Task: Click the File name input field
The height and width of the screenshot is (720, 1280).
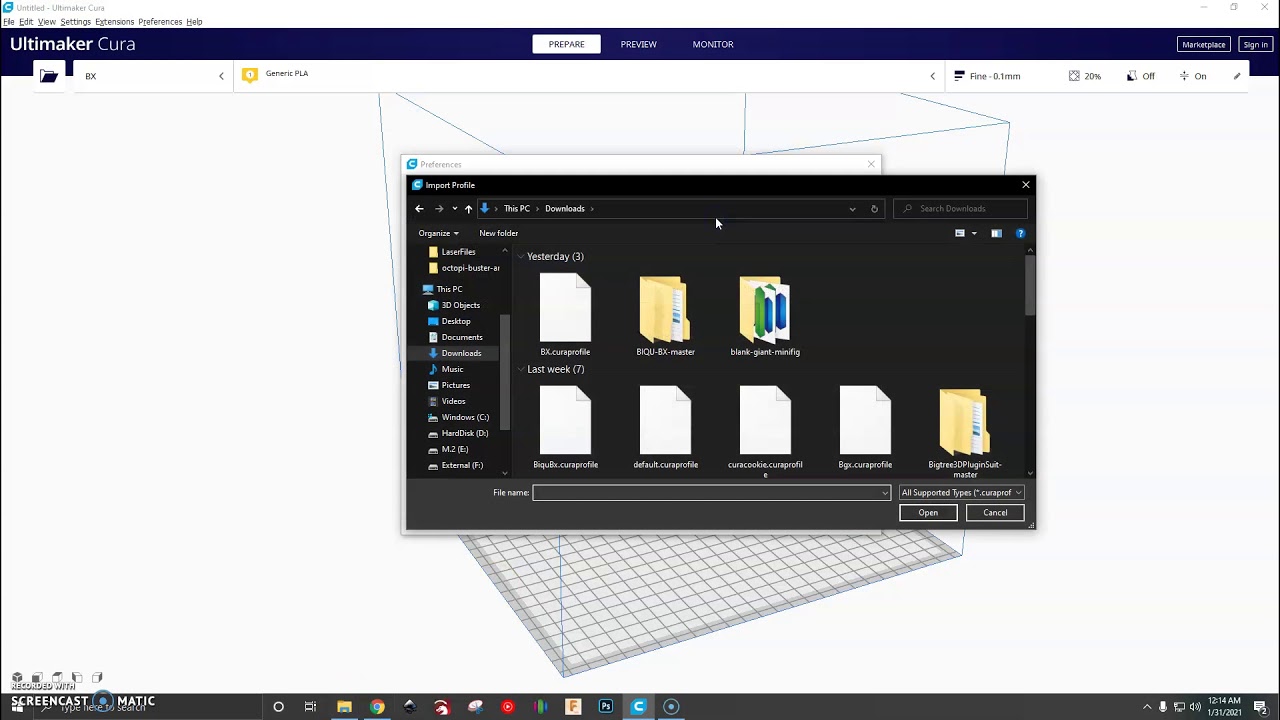Action: point(711,492)
